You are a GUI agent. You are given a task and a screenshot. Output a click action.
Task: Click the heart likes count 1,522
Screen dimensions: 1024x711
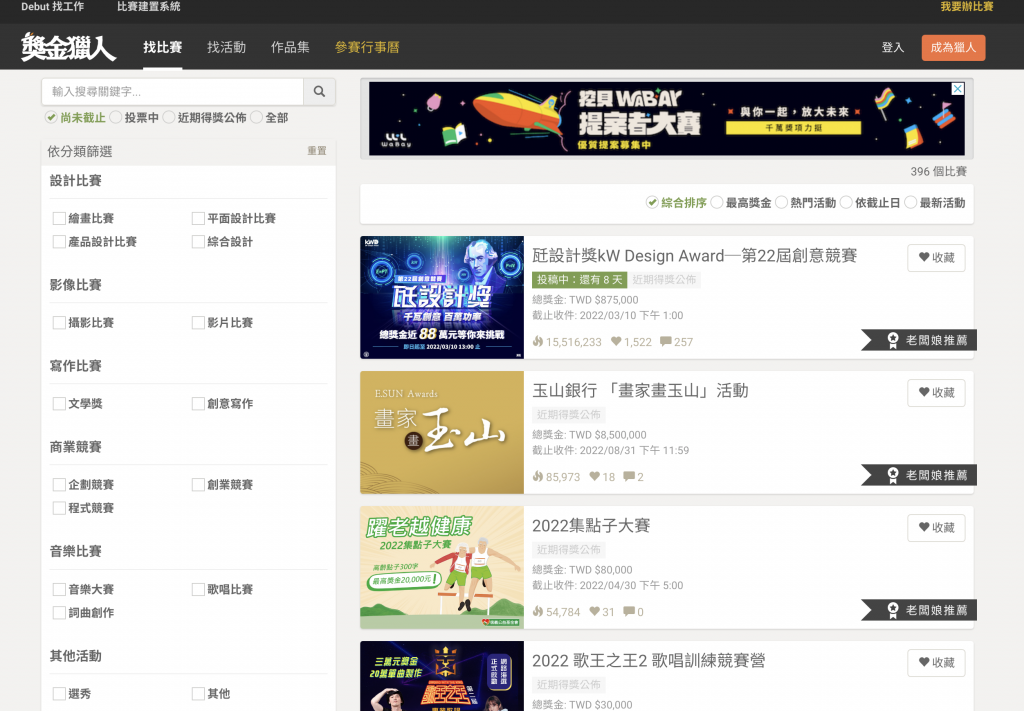tap(631, 341)
